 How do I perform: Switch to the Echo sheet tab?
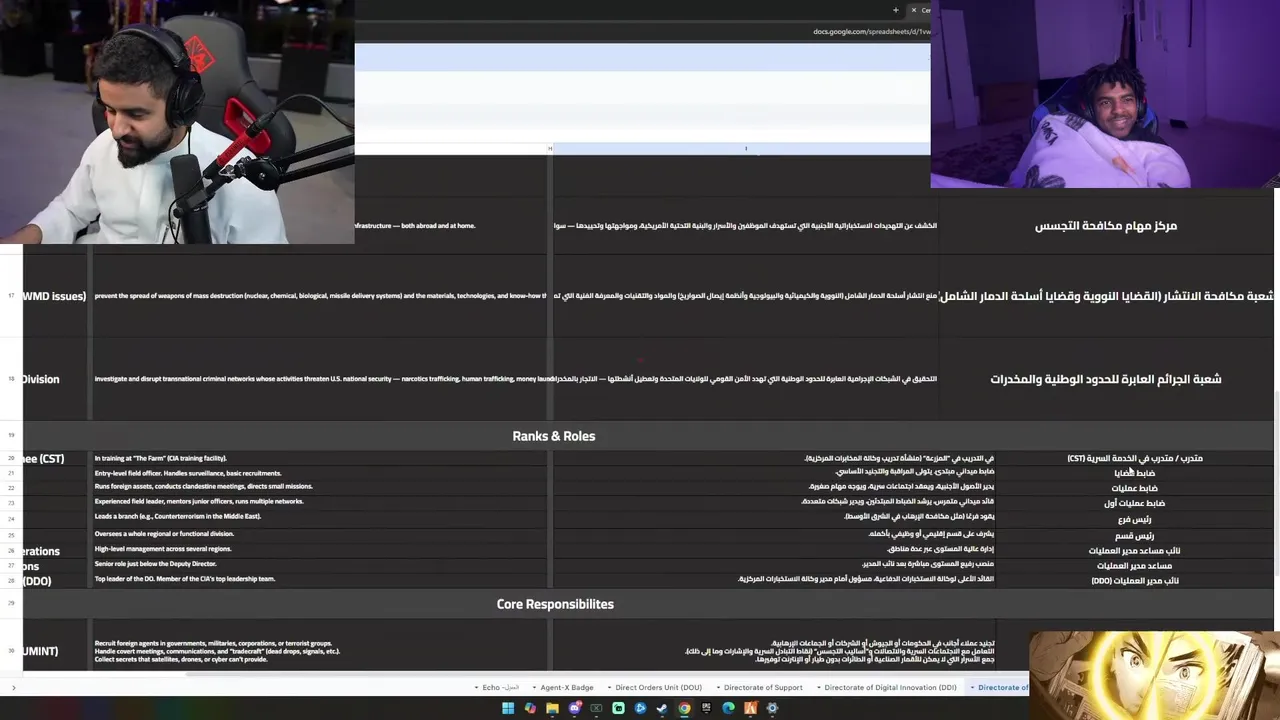tap(500, 687)
